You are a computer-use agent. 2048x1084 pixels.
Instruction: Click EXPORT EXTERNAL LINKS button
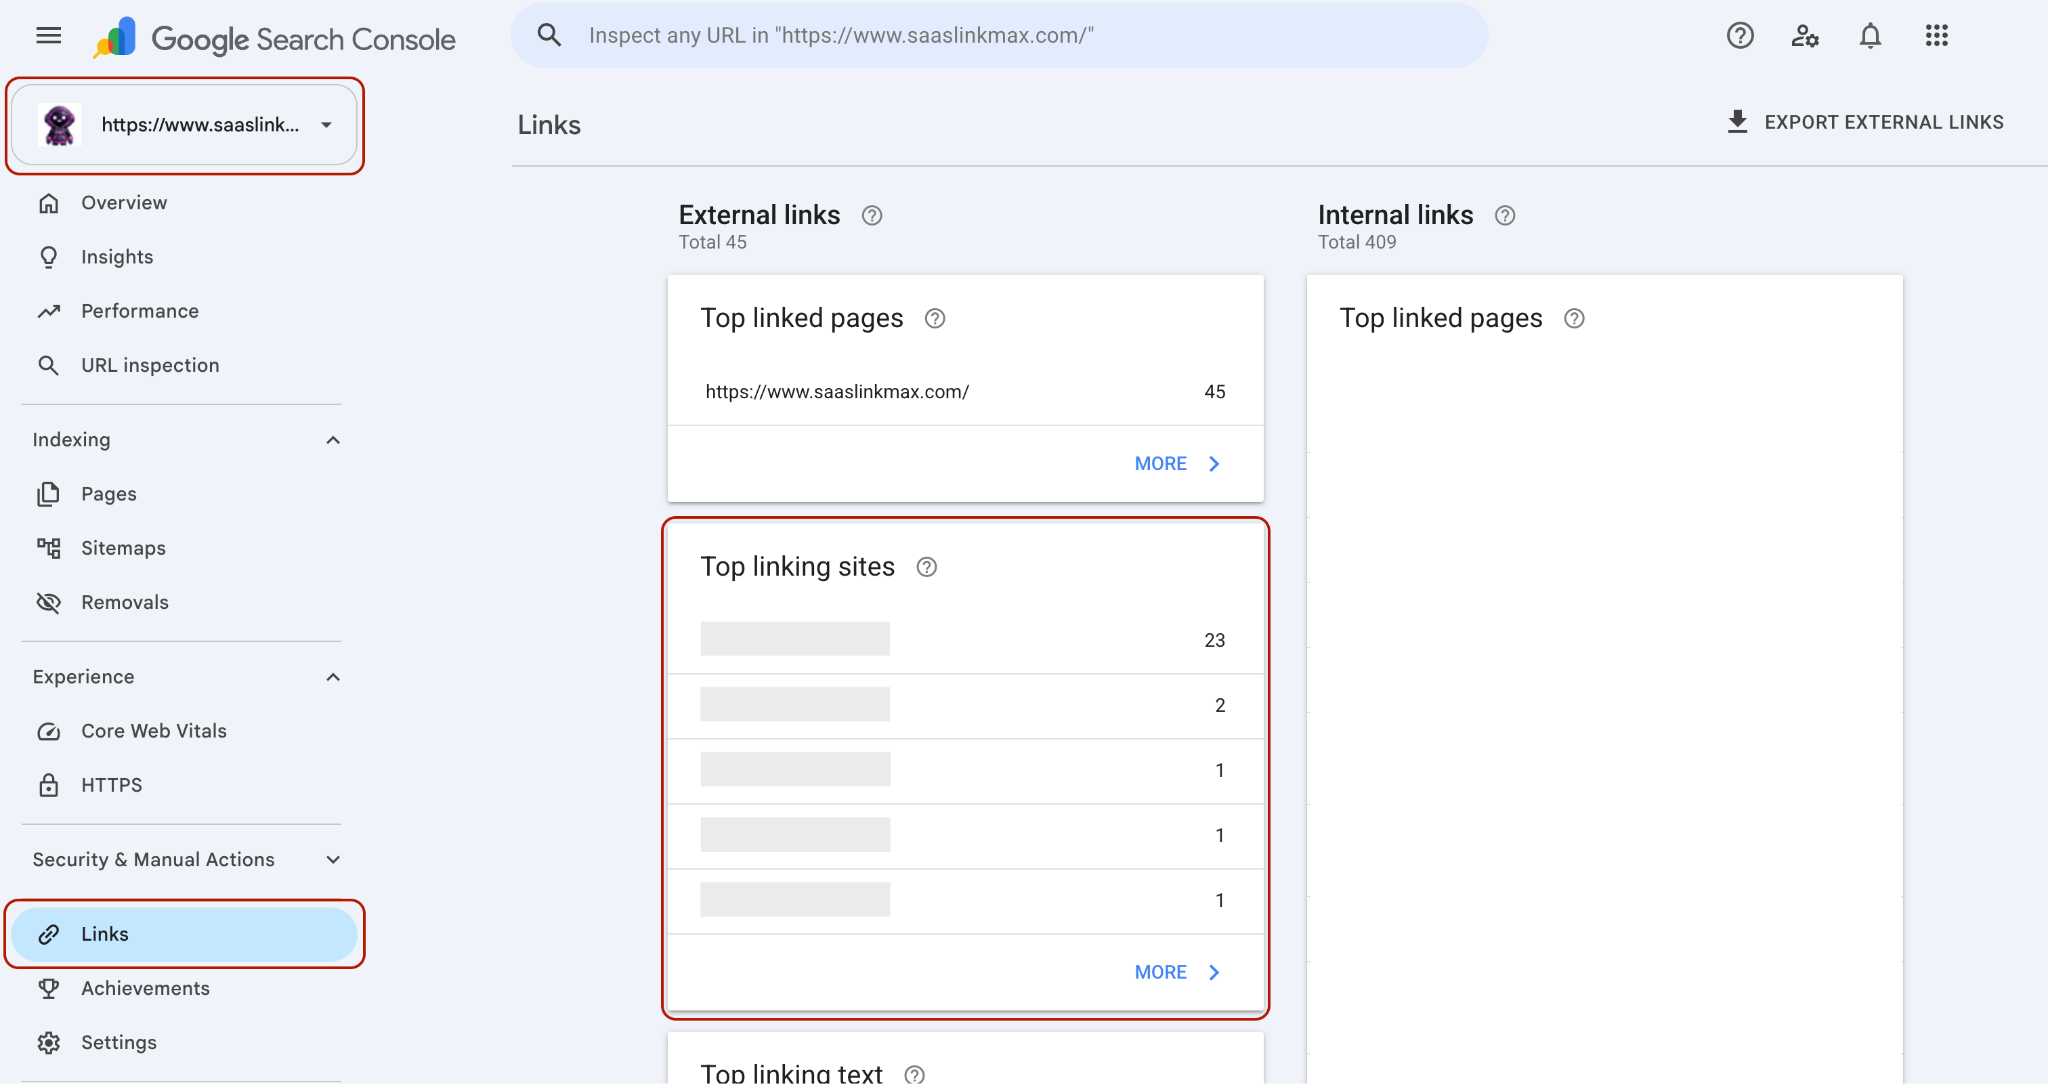[x=1866, y=122]
